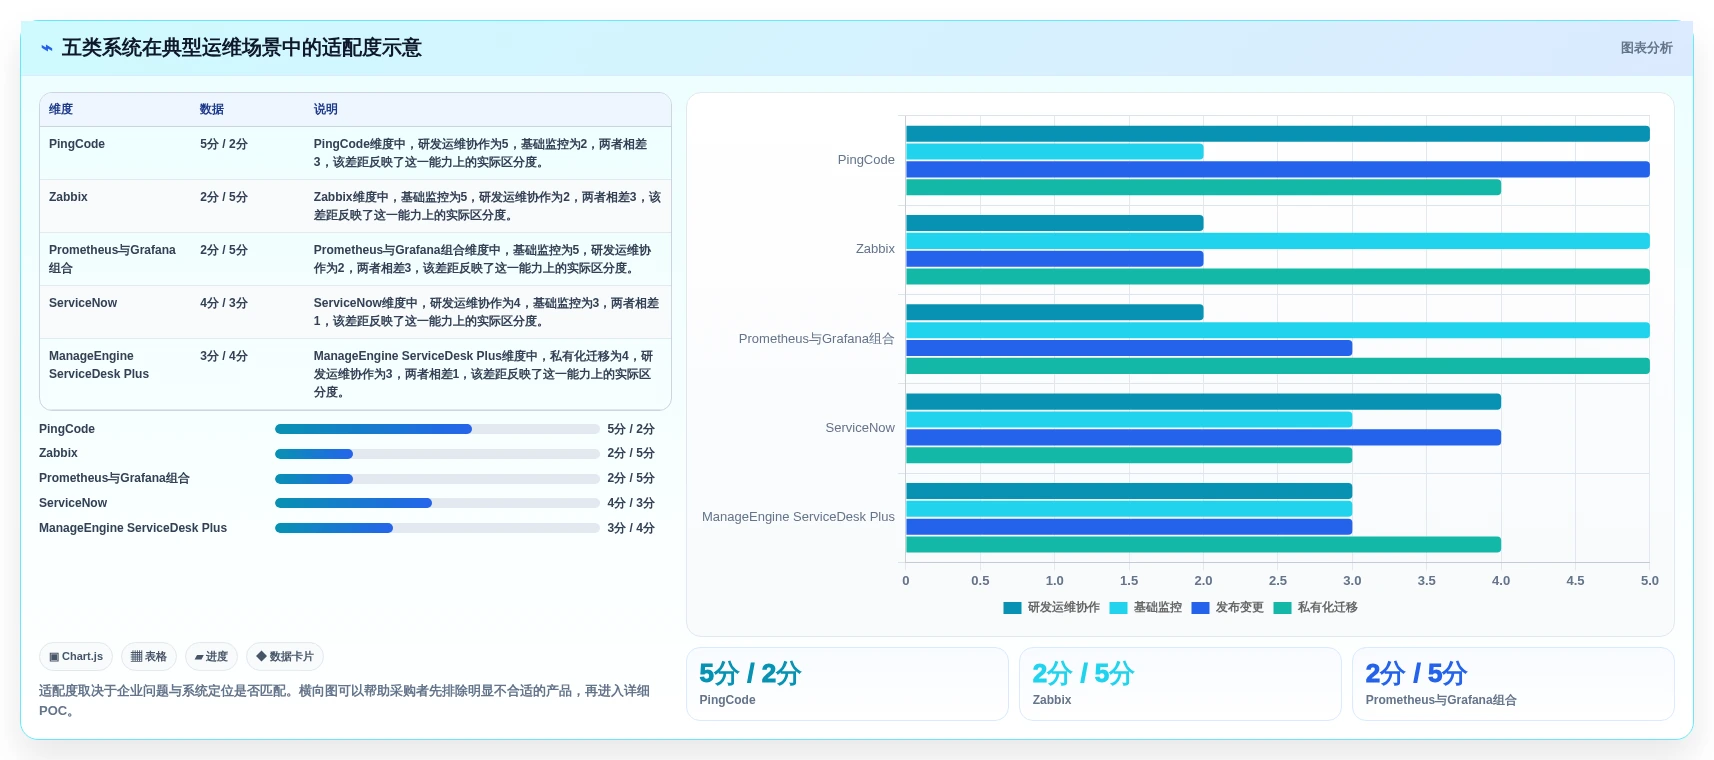Click 2.5 tick on chart x-axis
Image resolution: width=1714 pixels, height=760 pixels.
(1277, 581)
